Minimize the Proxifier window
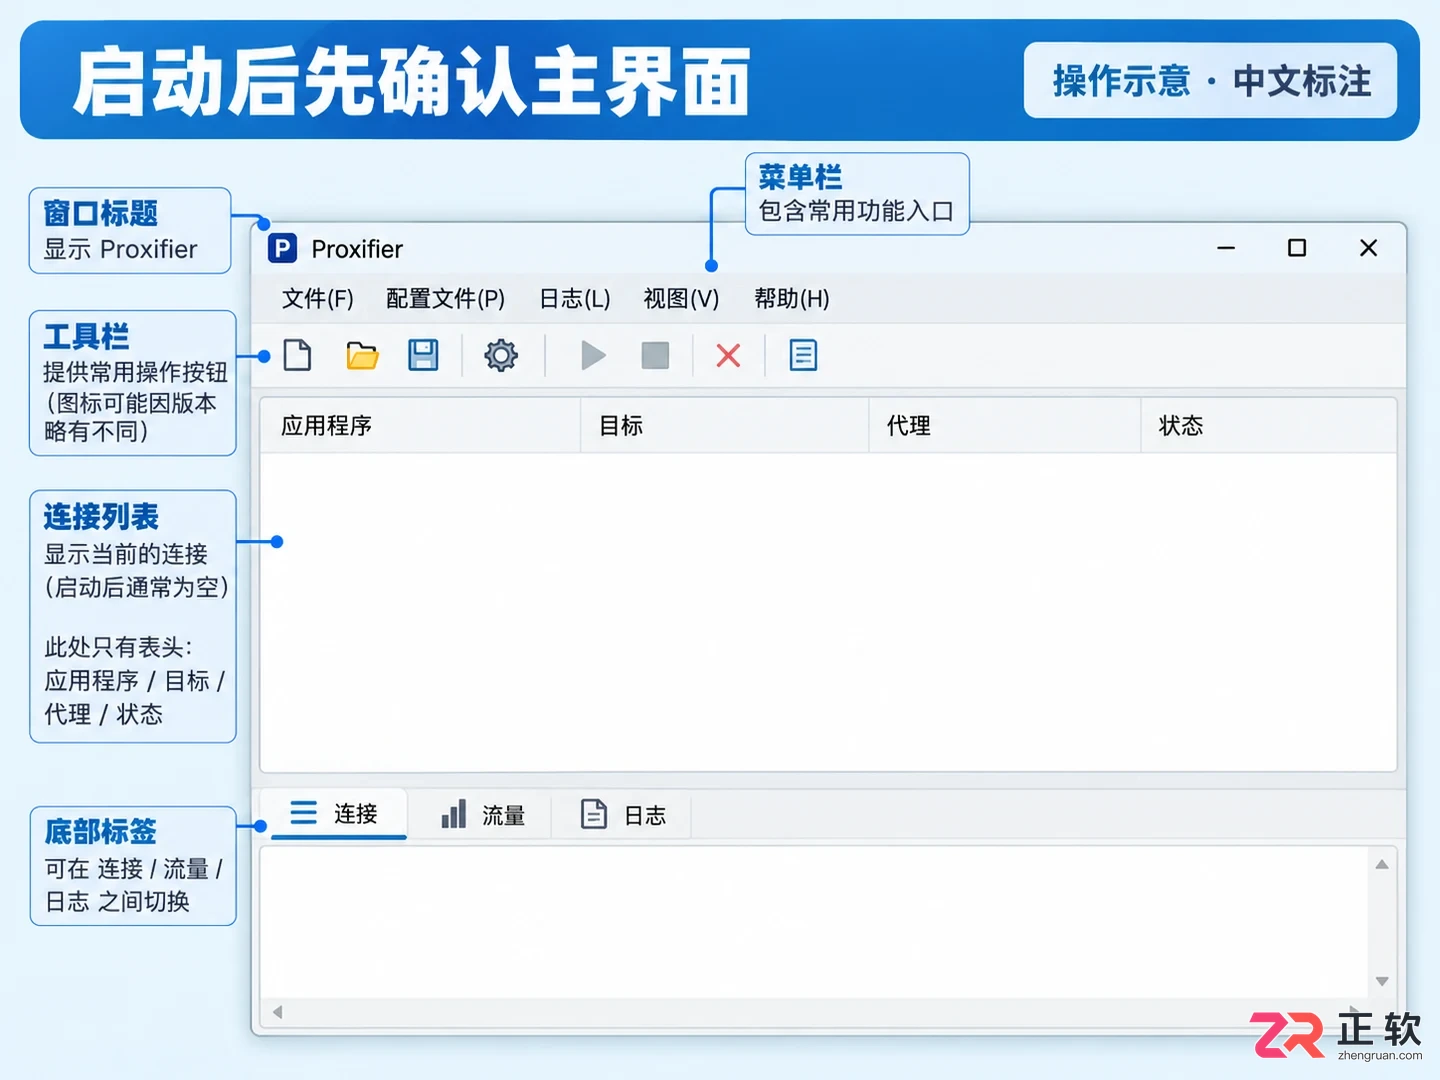This screenshot has height=1080, width=1440. (x=1226, y=248)
